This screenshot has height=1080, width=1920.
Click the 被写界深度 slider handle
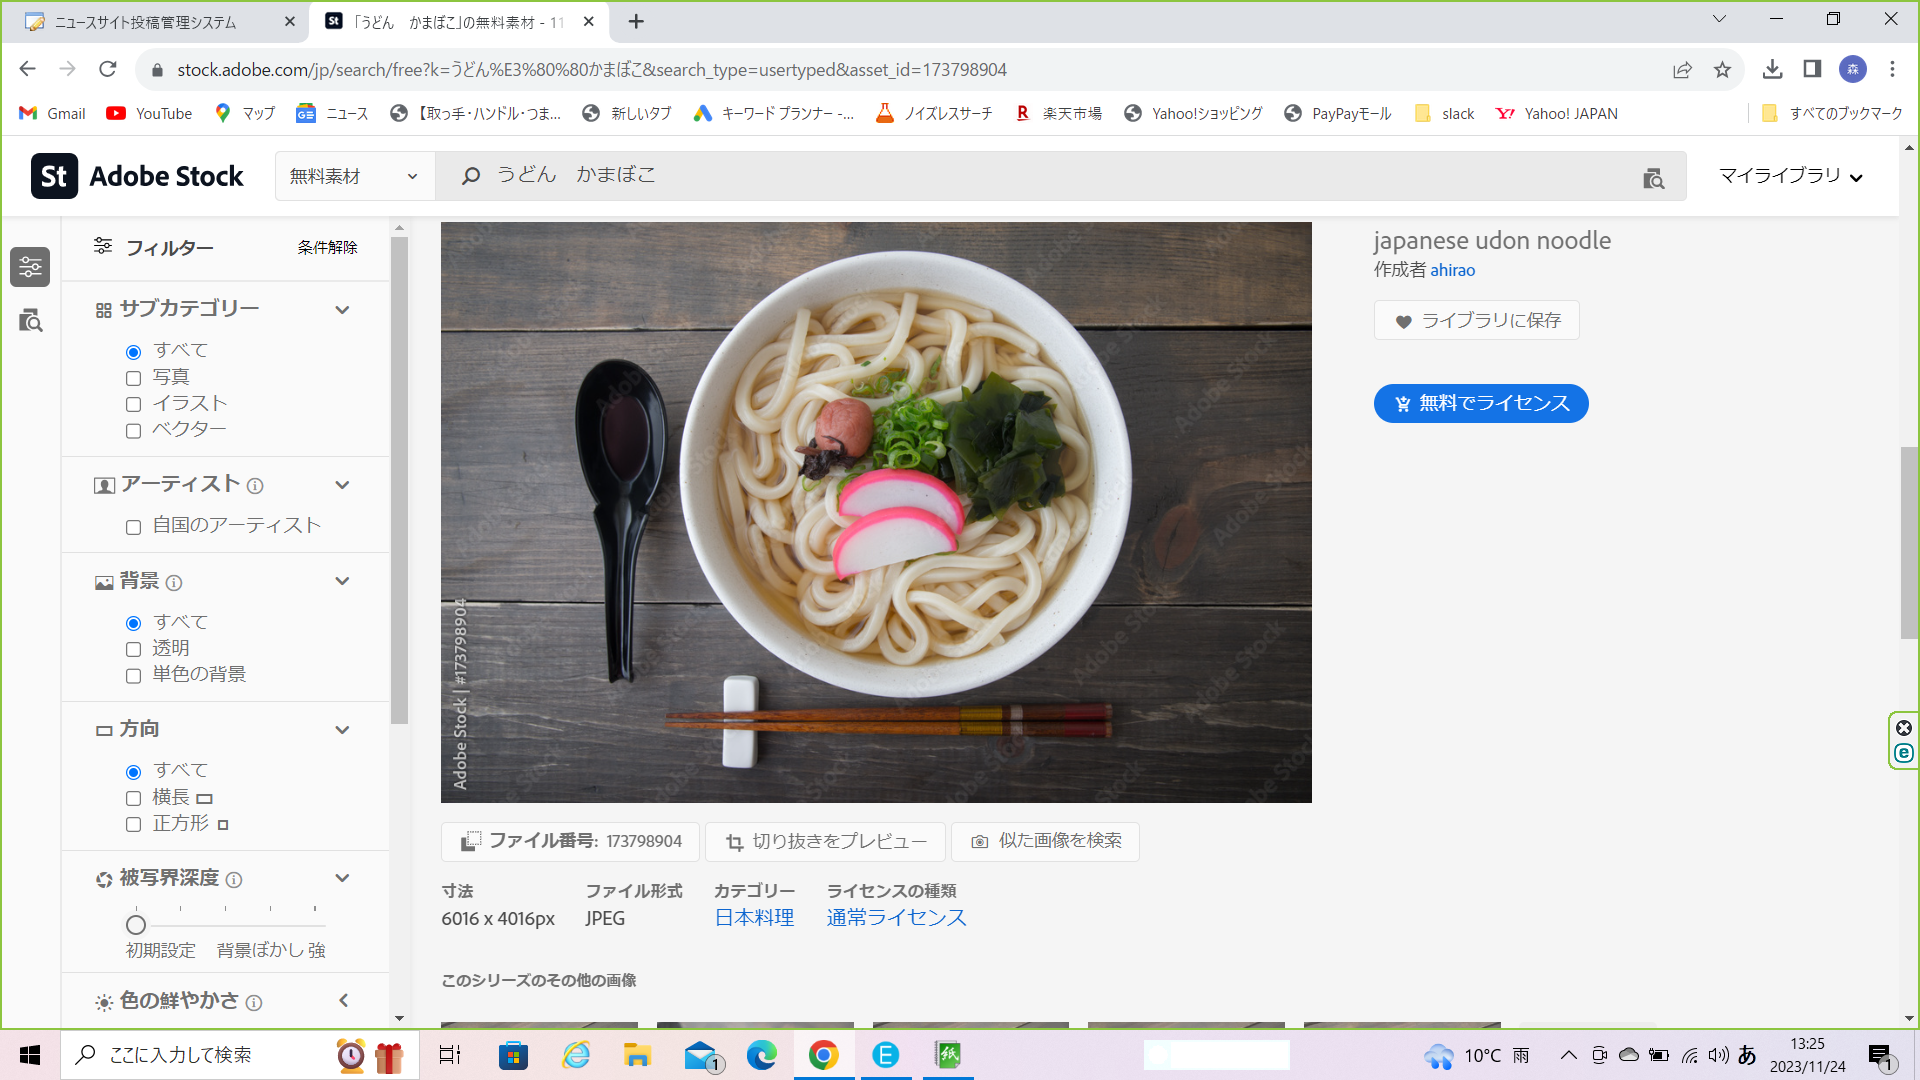pyautogui.click(x=136, y=925)
